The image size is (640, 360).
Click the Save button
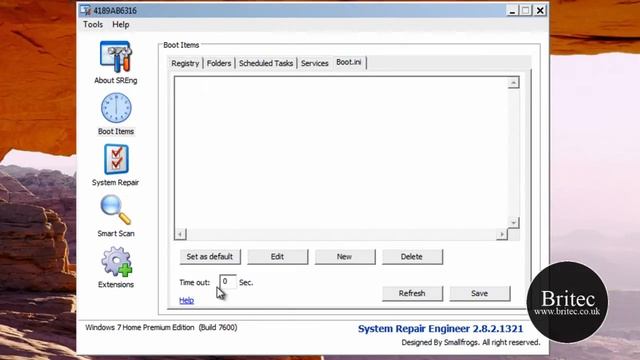click(480, 293)
